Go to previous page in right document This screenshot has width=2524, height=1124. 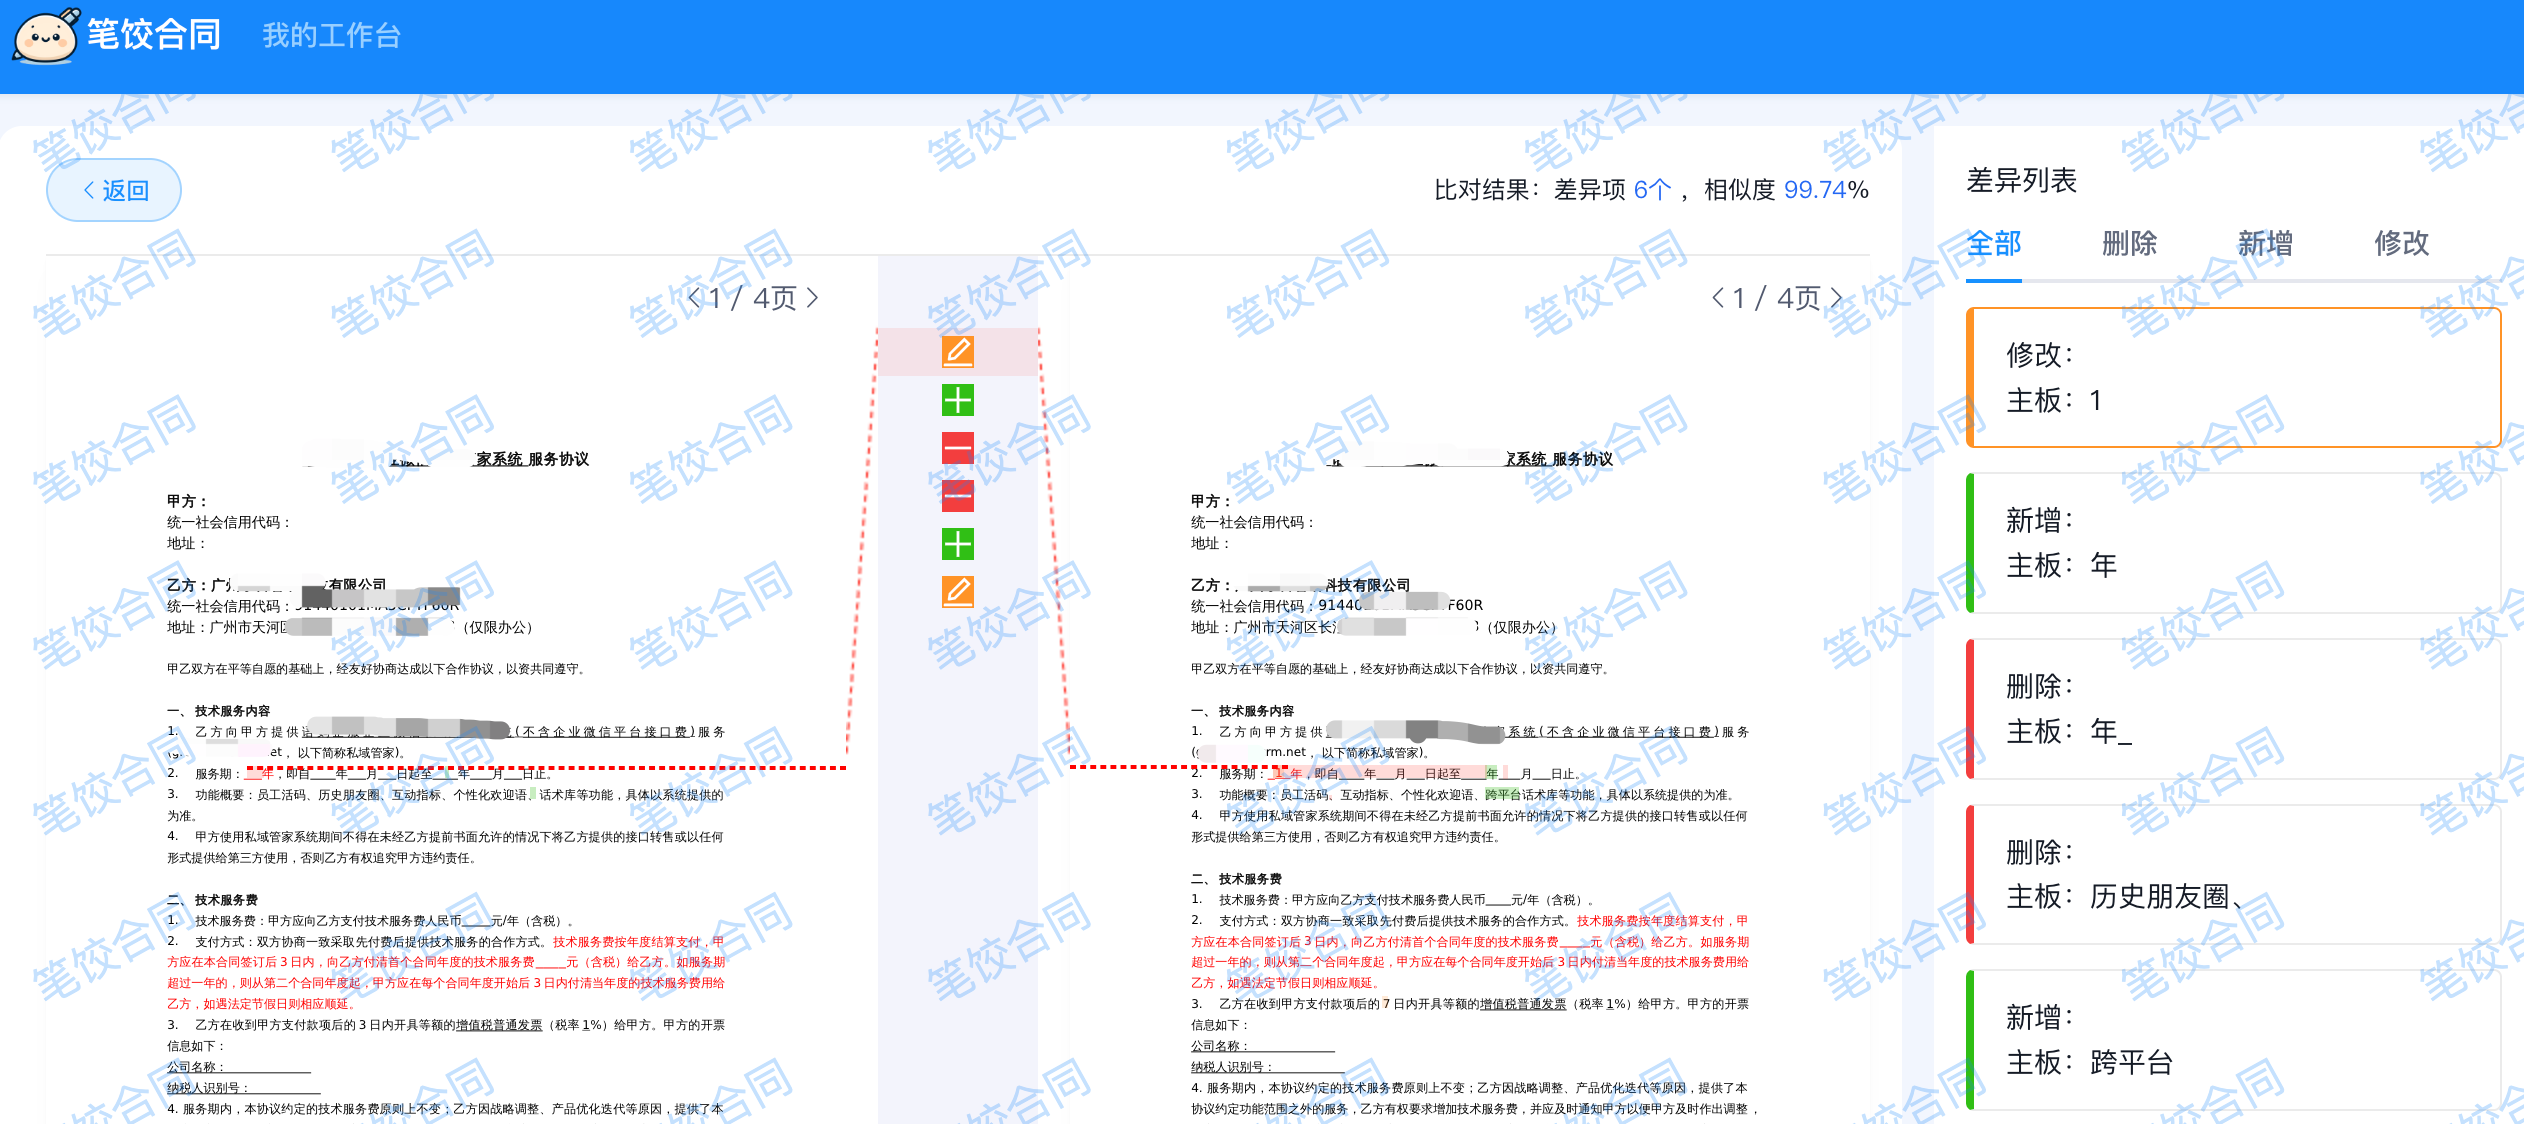(1718, 298)
